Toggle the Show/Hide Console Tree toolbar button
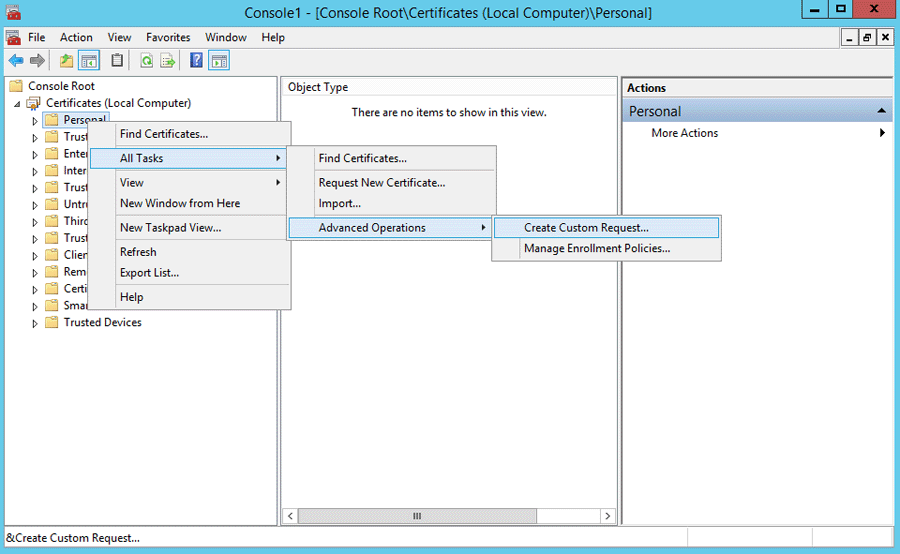This screenshot has height=554, width=900. pyautogui.click(x=89, y=61)
